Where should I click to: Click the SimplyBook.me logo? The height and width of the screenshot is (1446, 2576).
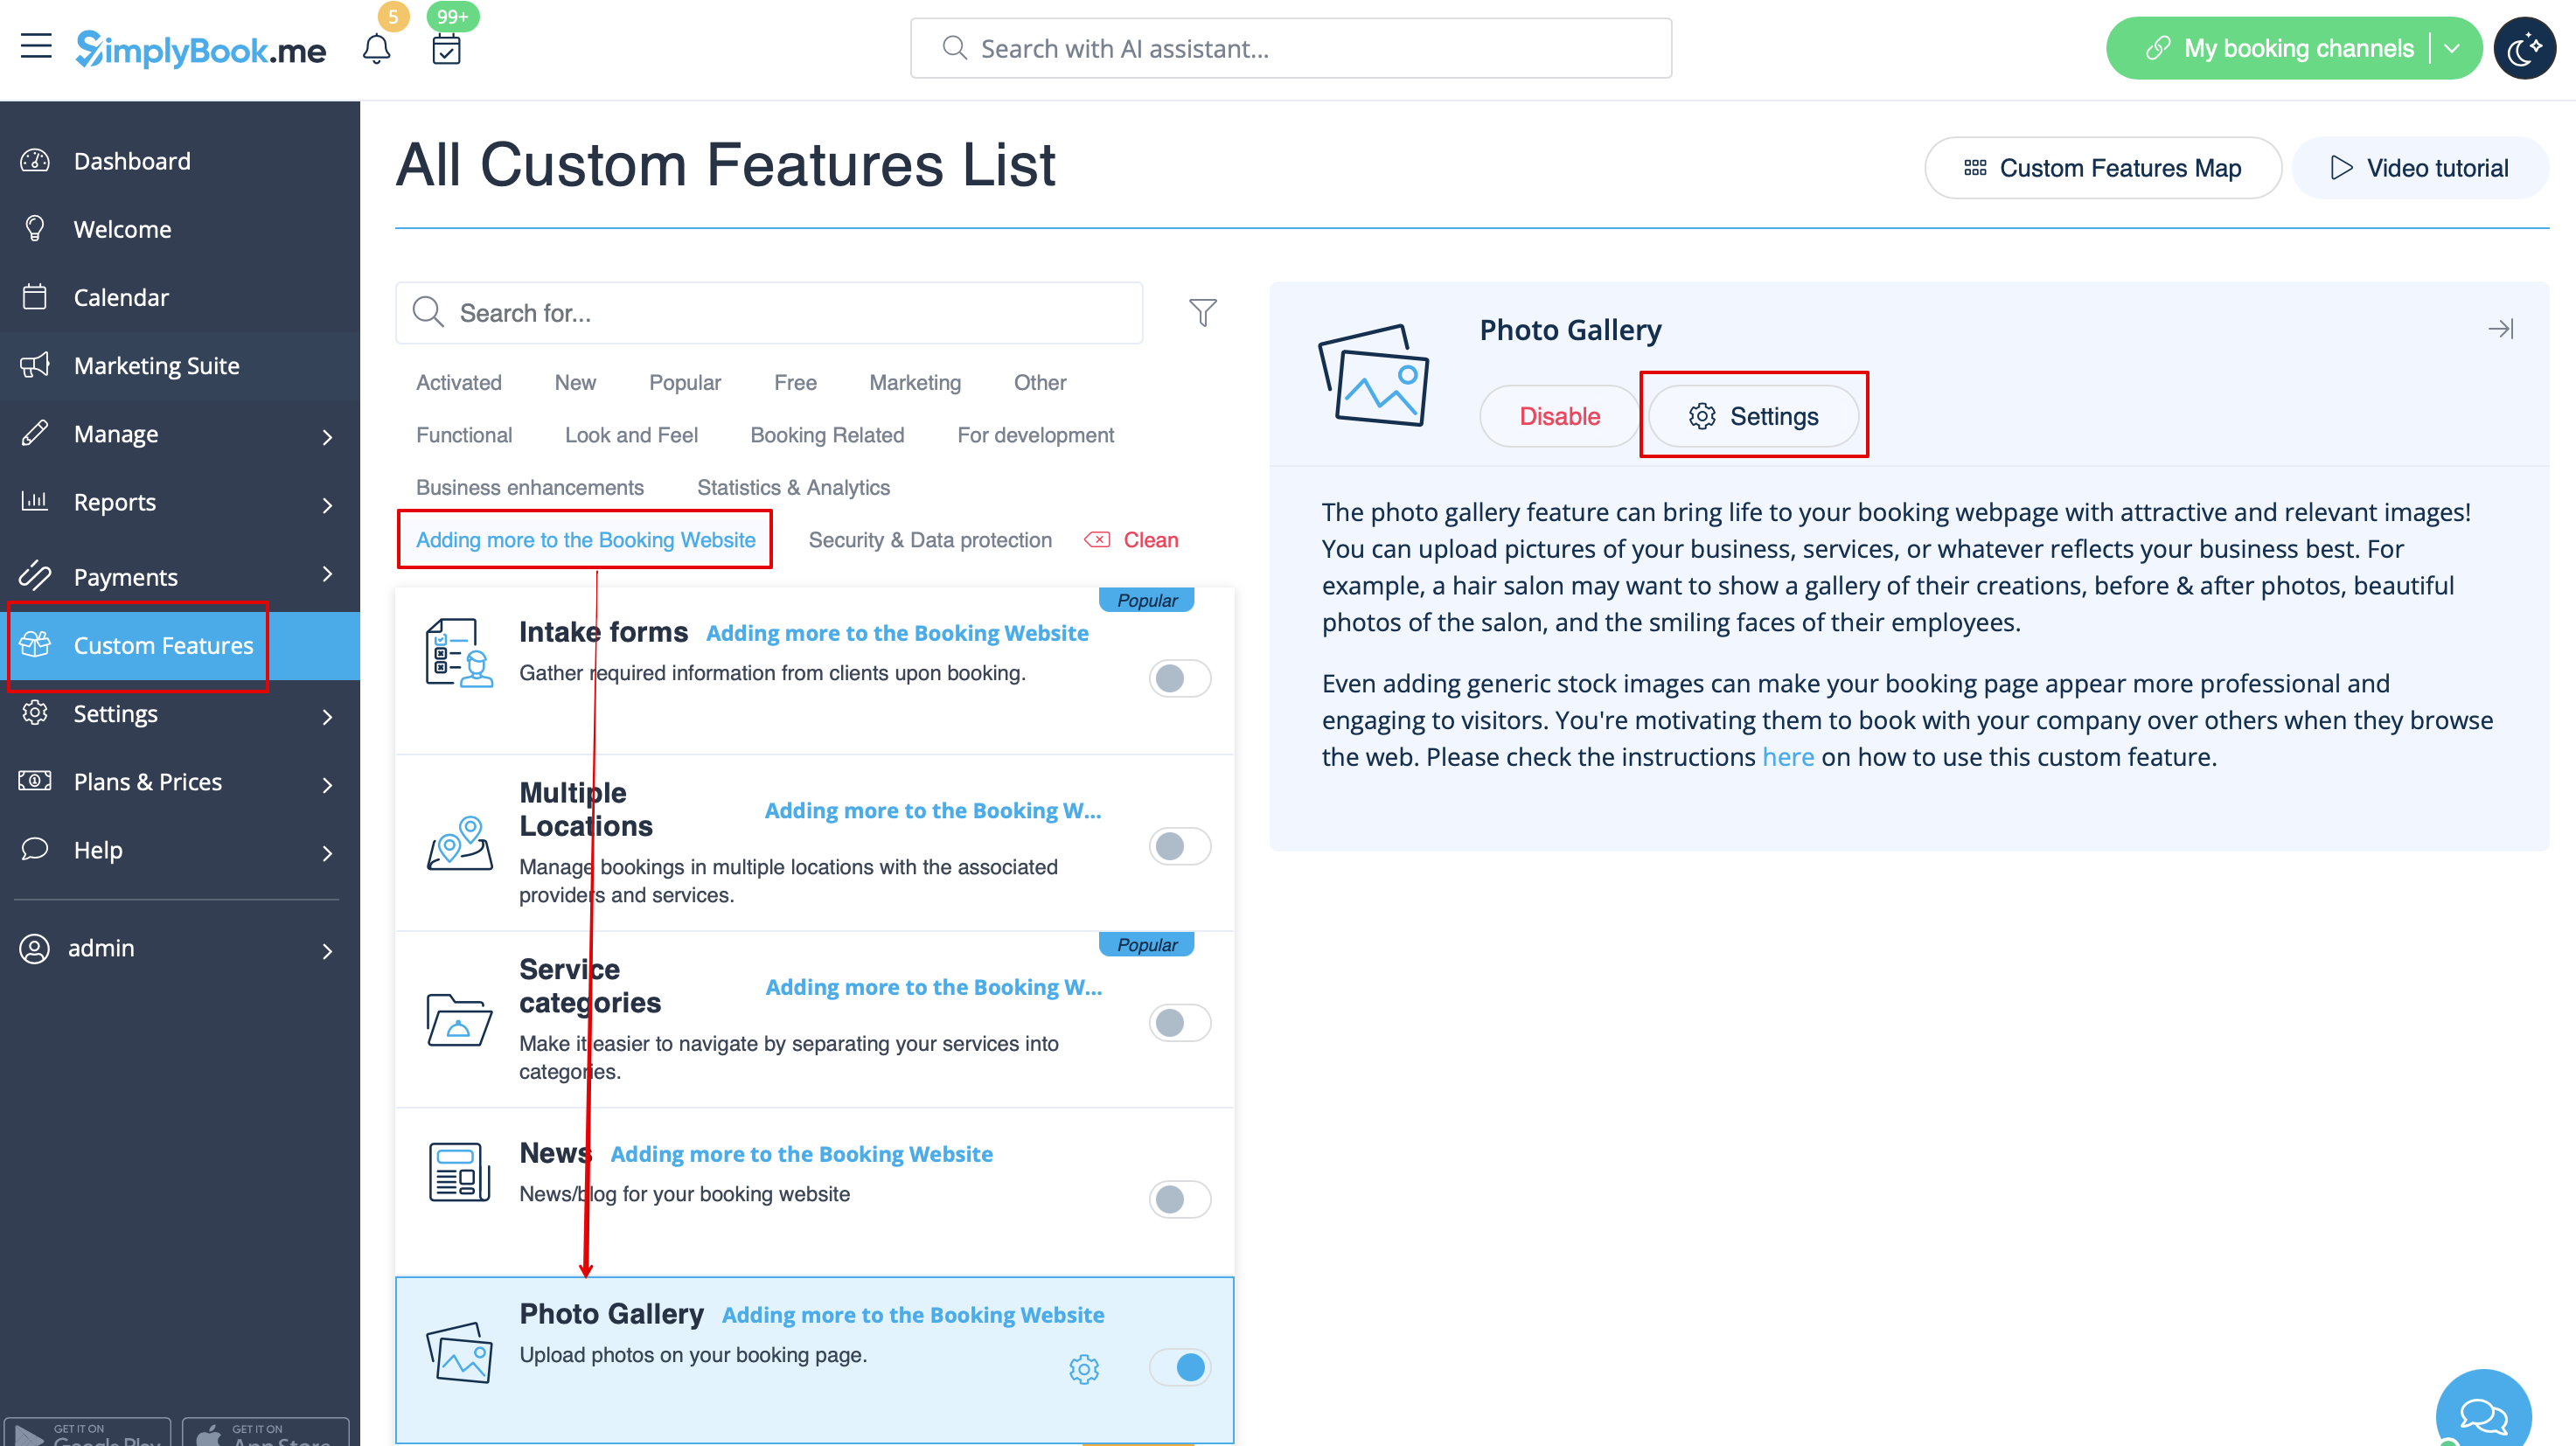(201, 49)
